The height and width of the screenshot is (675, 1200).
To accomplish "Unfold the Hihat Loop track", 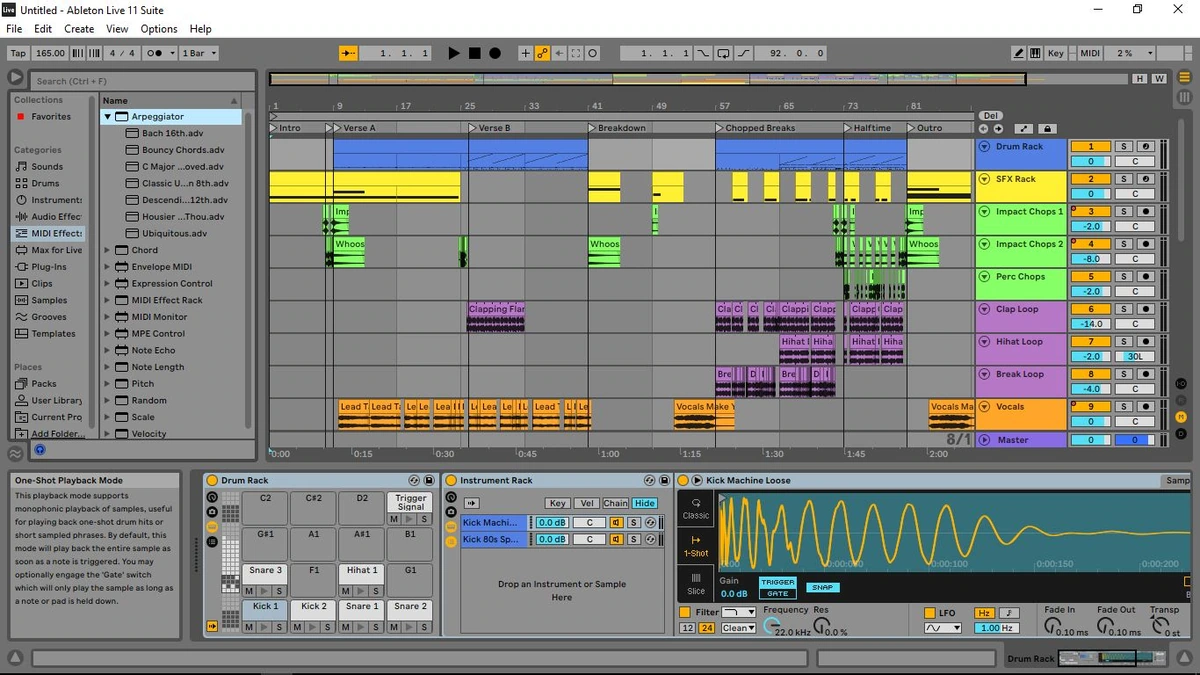I will pos(984,341).
